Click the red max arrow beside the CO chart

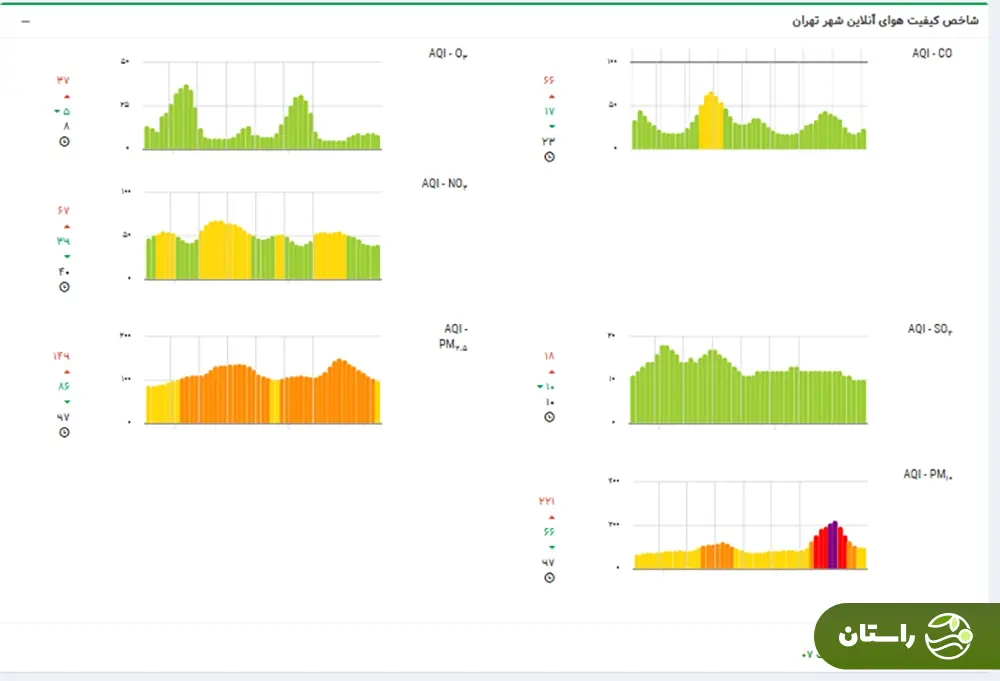pyautogui.click(x=549, y=96)
